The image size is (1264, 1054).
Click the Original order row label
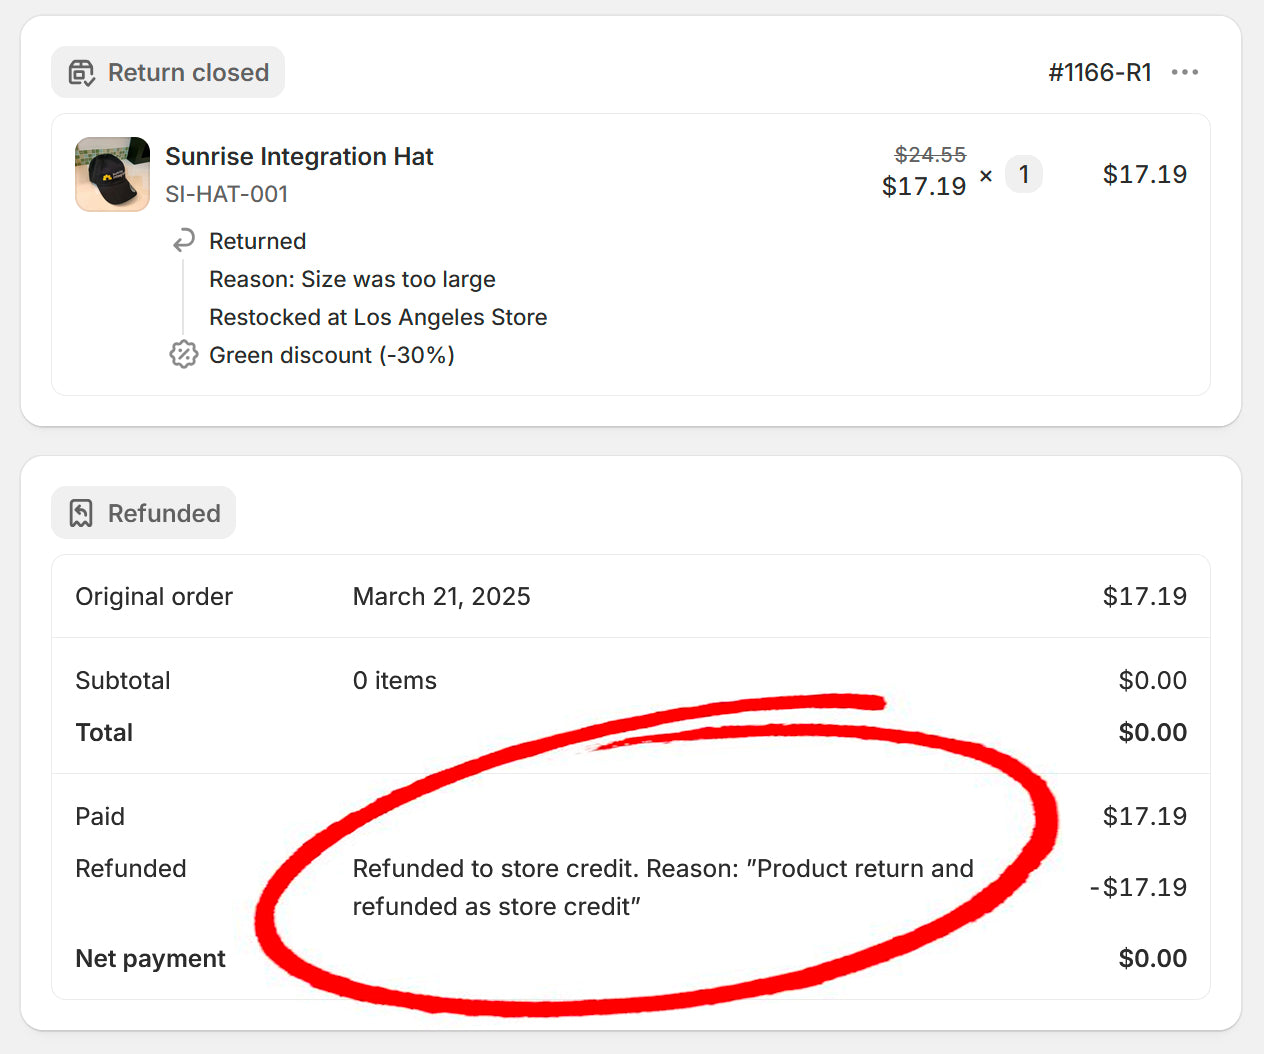coord(154,597)
